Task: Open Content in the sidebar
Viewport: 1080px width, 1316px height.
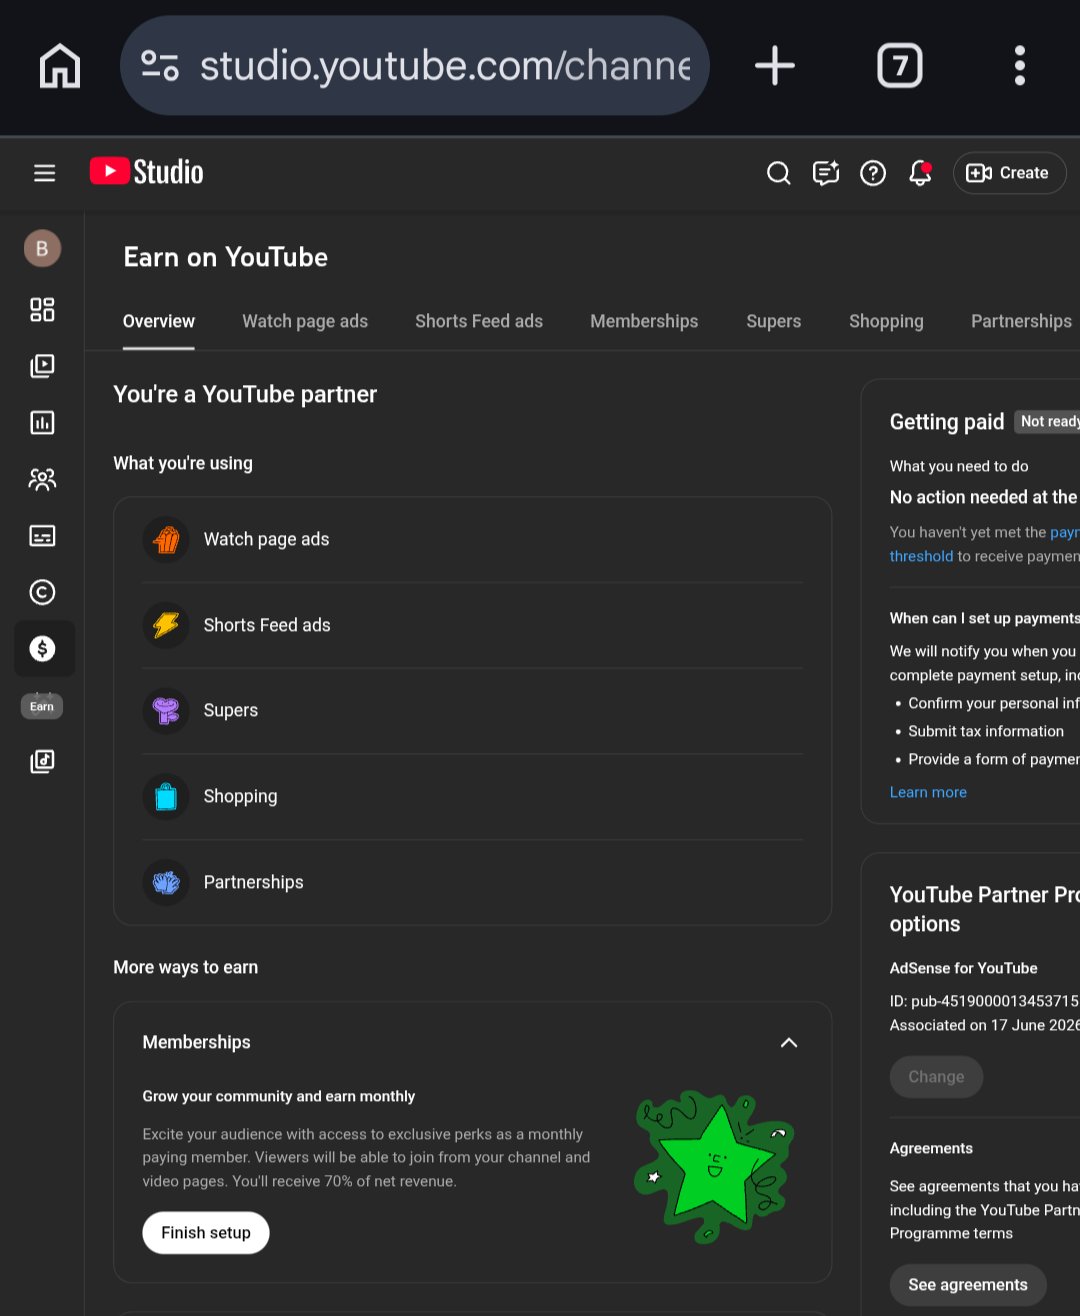Action: (x=42, y=366)
